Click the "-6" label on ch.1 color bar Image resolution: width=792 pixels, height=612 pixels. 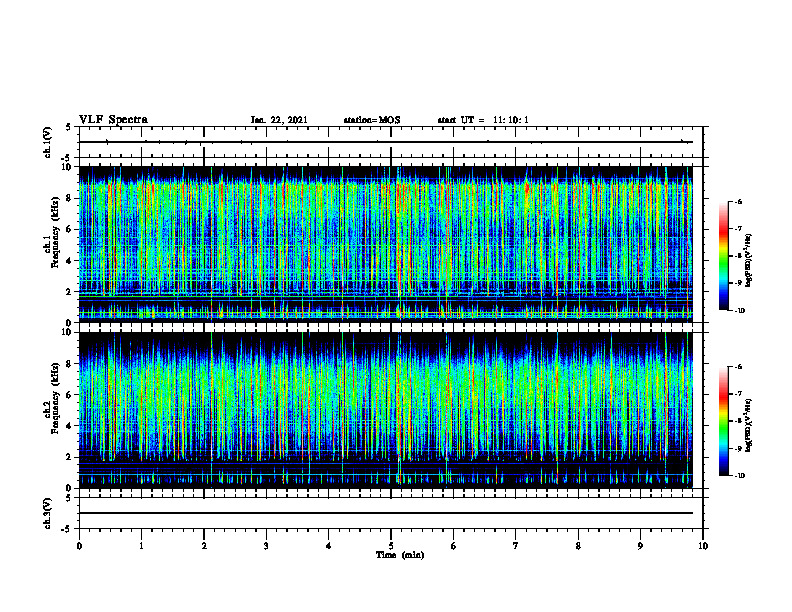tap(738, 201)
